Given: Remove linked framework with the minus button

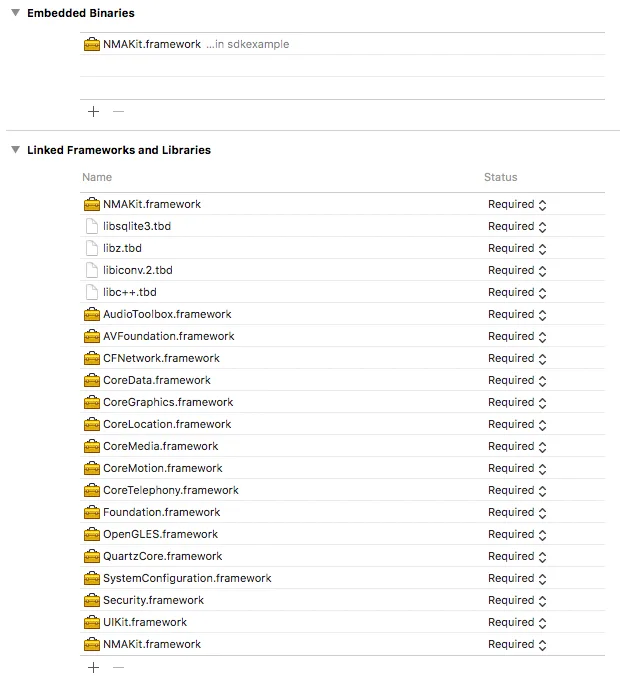Looking at the screenshot, I should pyautogui.click(x=118, y=667).
